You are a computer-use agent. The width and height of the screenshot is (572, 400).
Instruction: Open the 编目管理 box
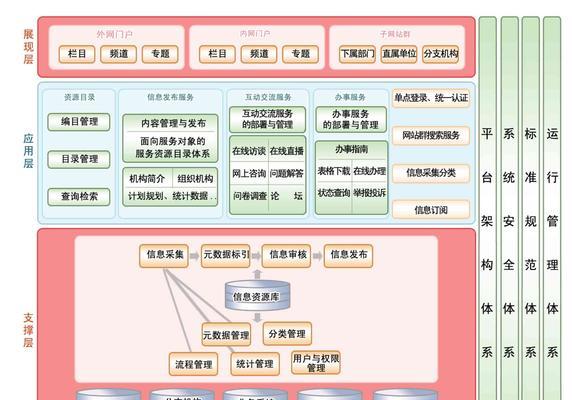coord(79,122)
